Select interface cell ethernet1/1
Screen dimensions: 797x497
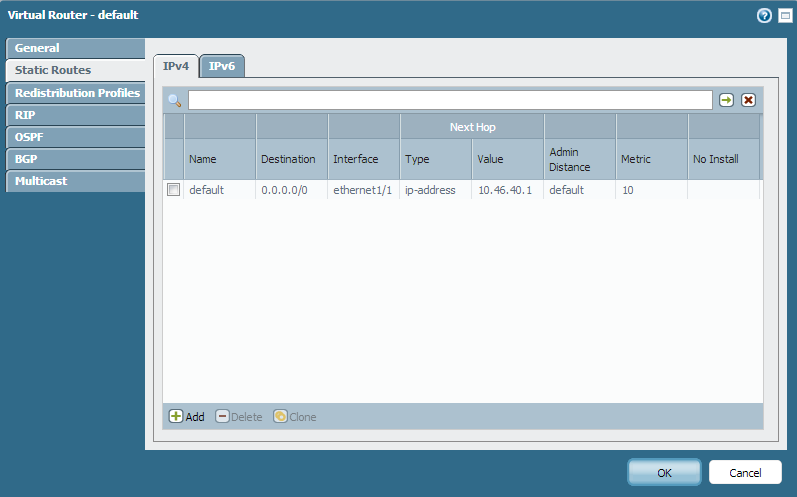[362, 190]
